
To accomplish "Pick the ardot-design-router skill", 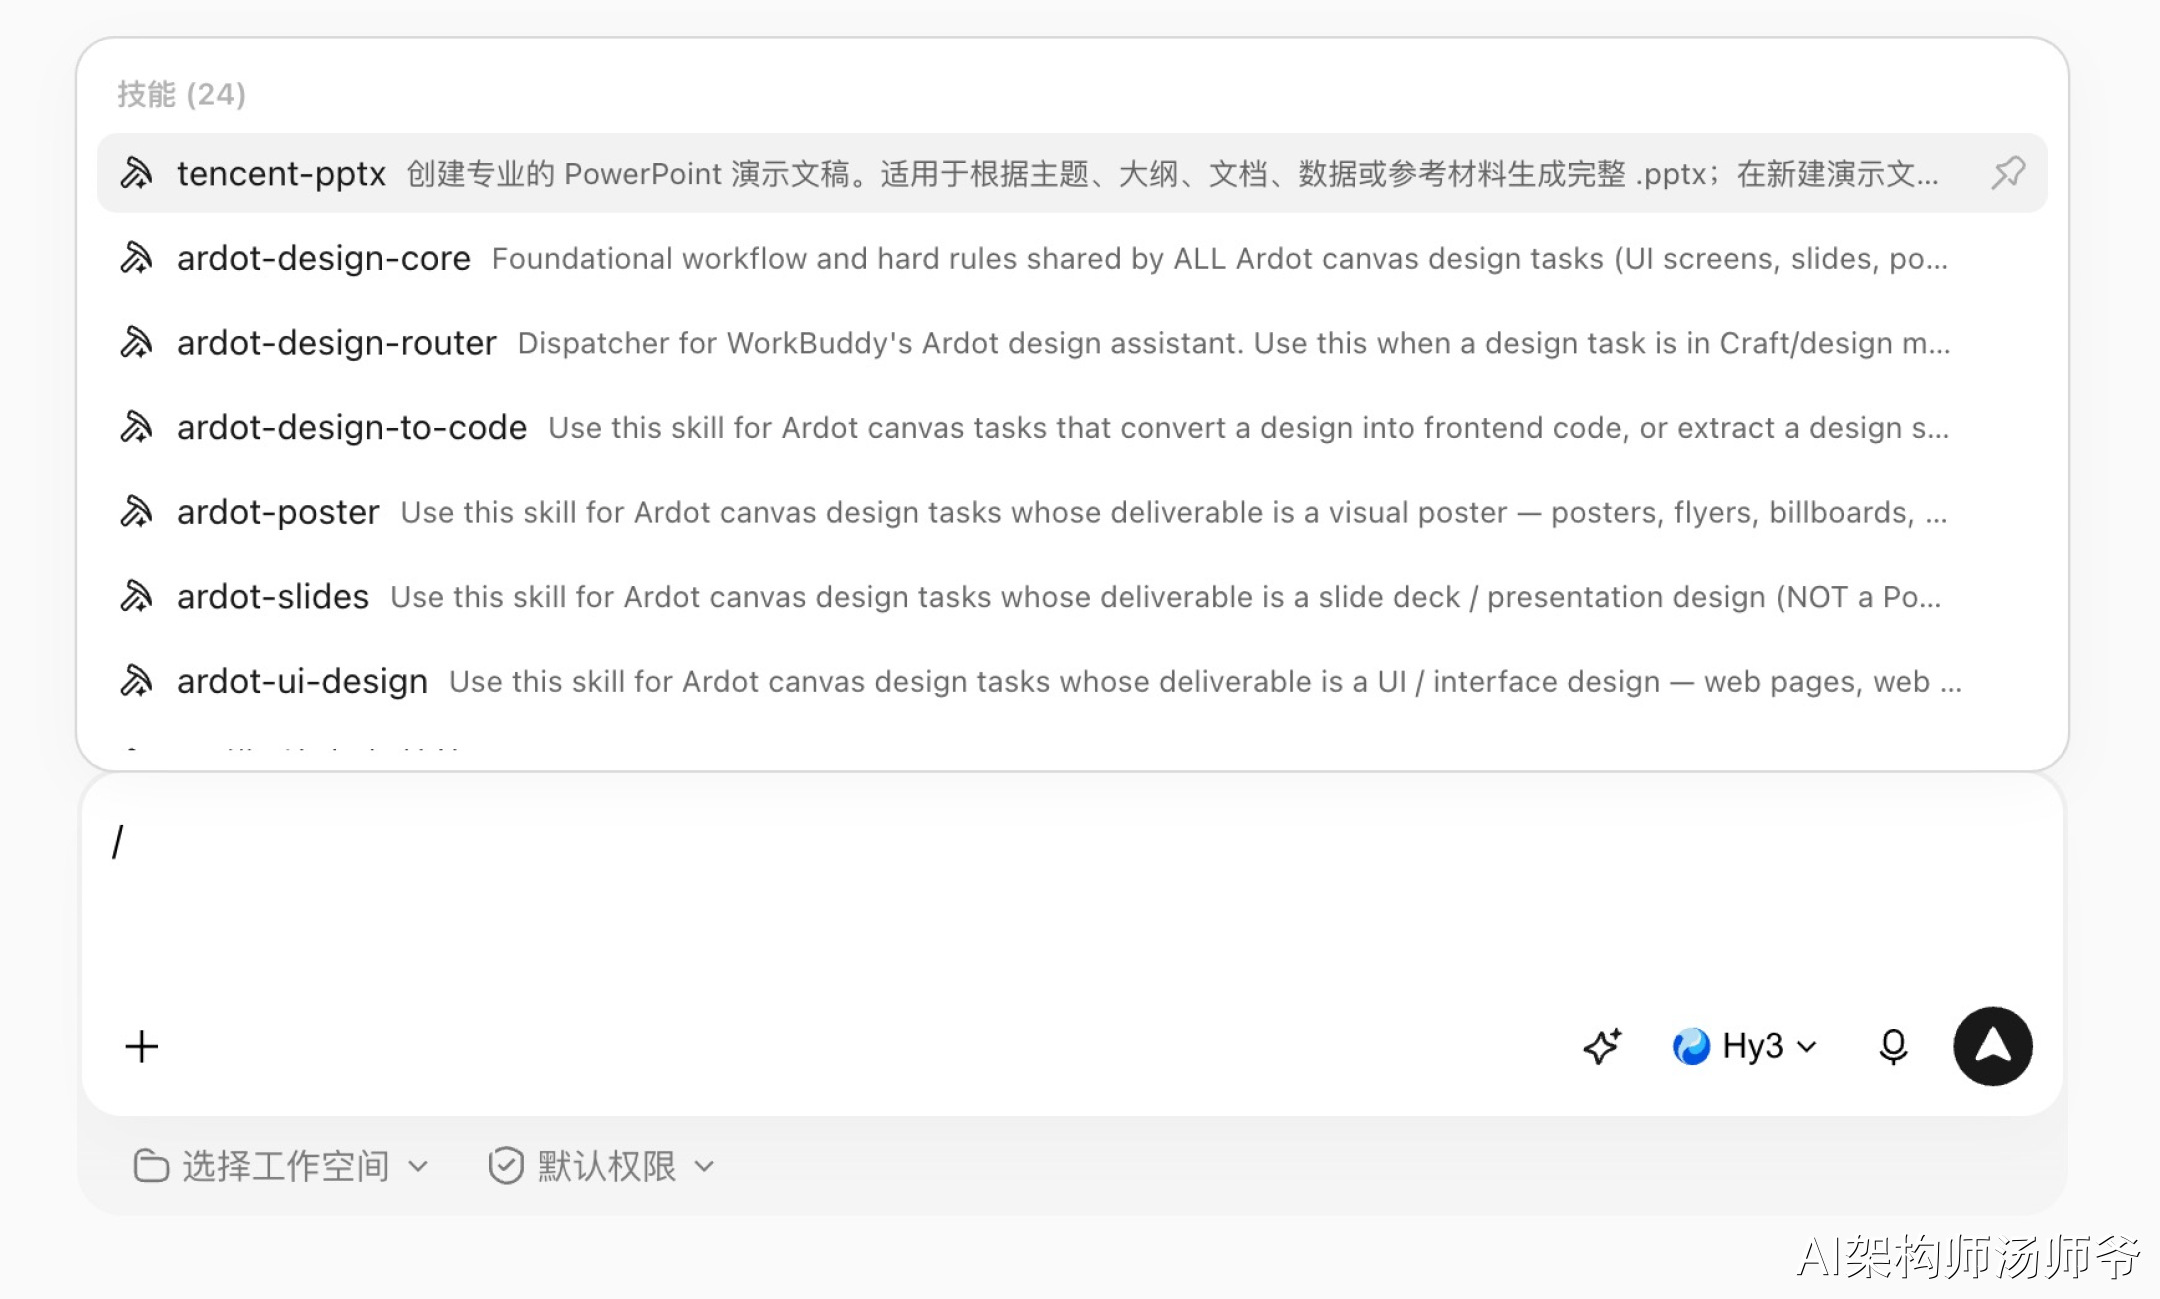I will [x=1072, y=343].
